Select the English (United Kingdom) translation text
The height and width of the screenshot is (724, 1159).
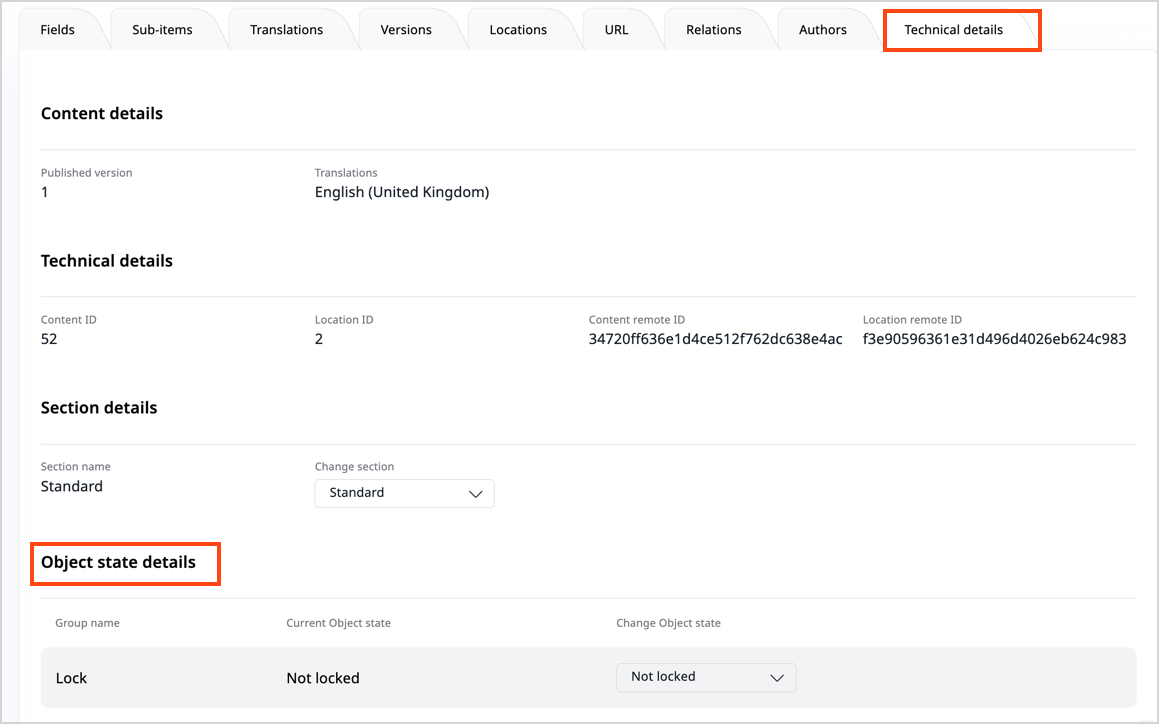(x=401, y=191)
